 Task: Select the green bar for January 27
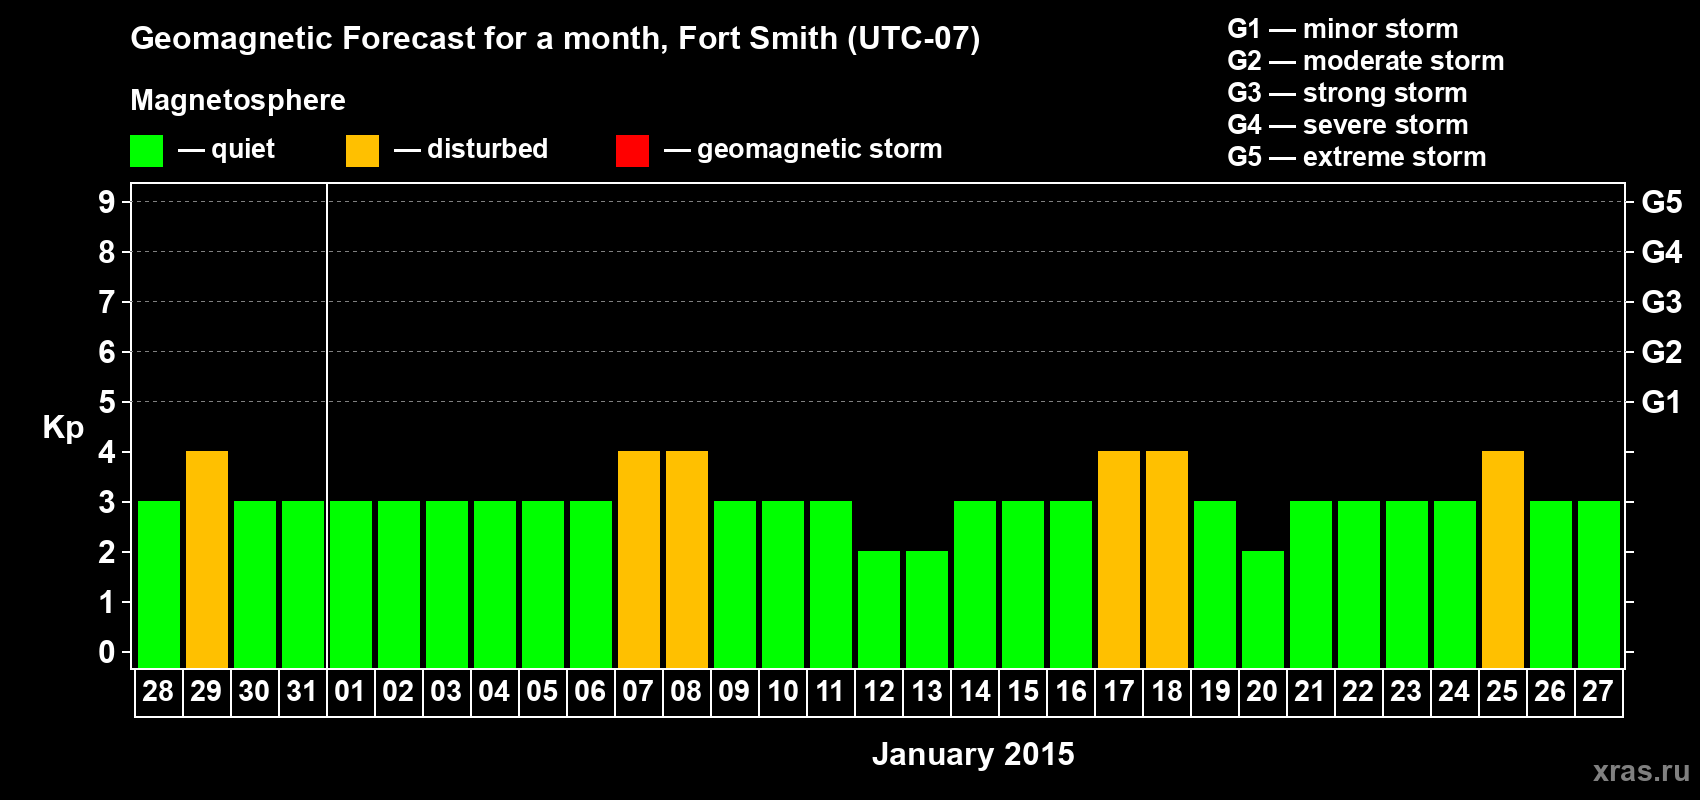click(x=1599, y=584)
